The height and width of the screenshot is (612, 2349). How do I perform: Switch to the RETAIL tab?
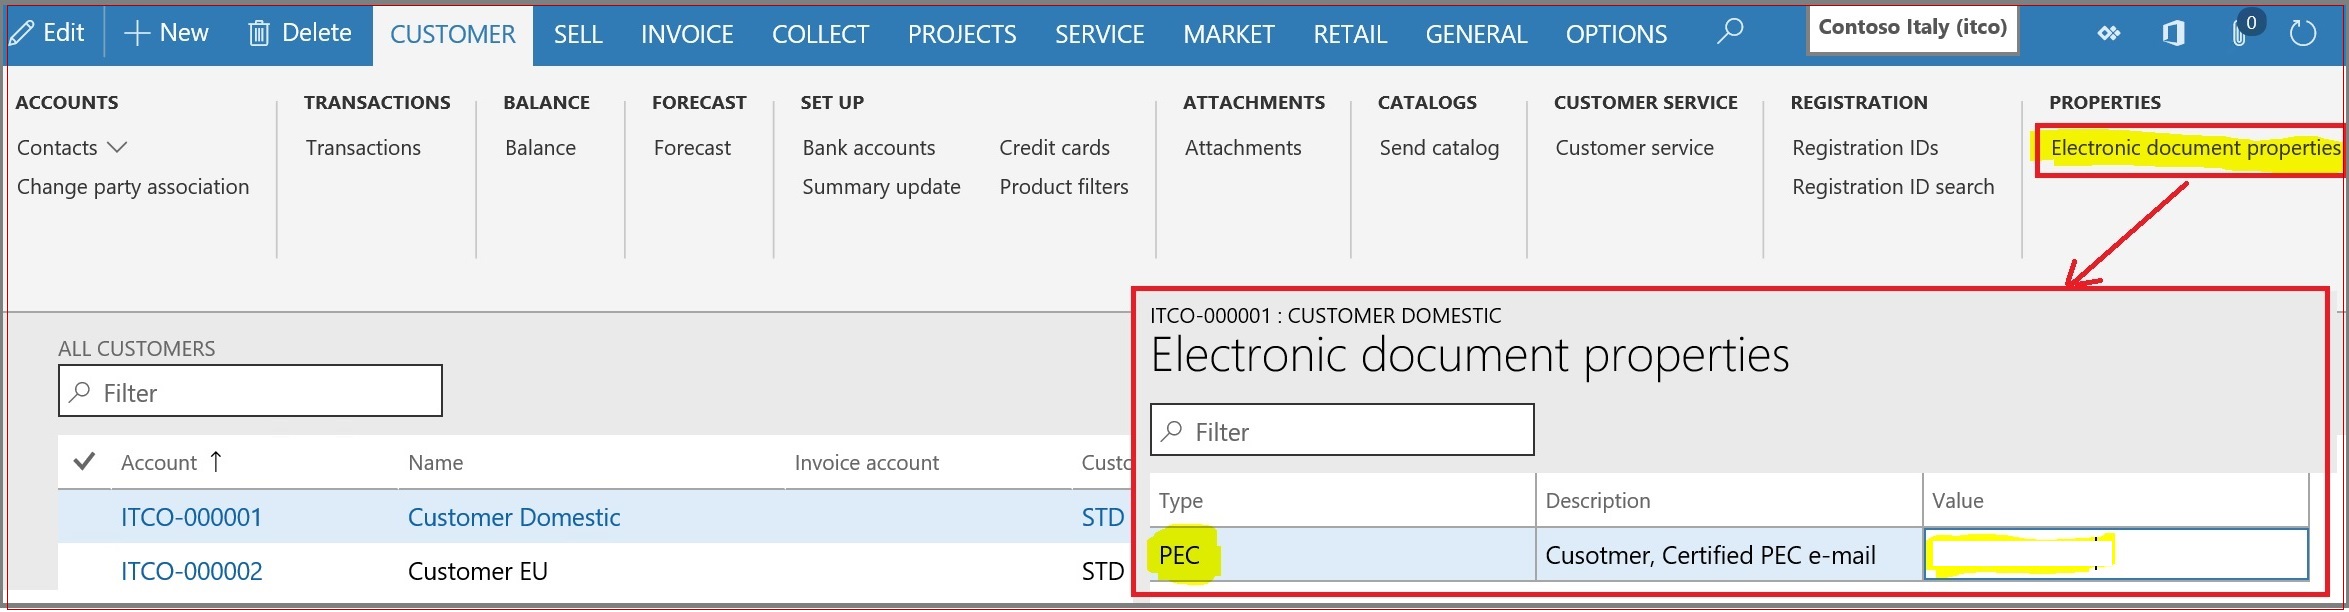pyautogui.click(x=1350, y=34)
